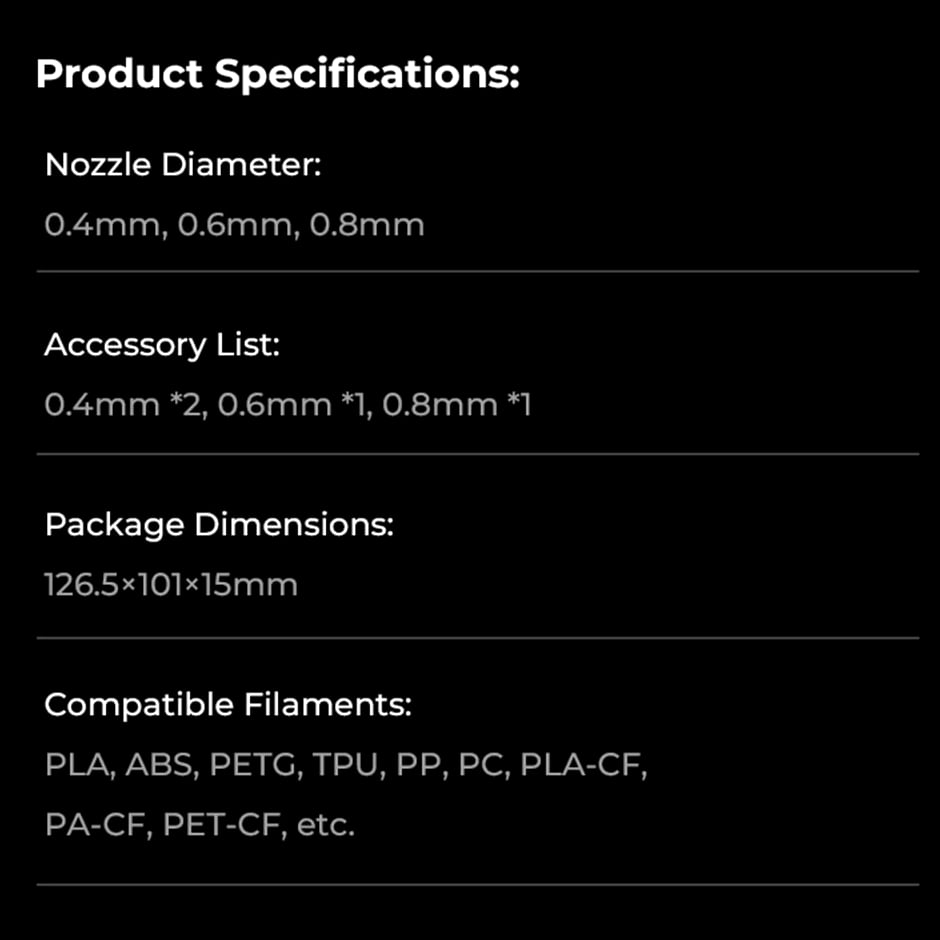940x940 pixels.
Task: Click the 0.6mm value under Nozzle Diameter
Action: click(235, 225)
